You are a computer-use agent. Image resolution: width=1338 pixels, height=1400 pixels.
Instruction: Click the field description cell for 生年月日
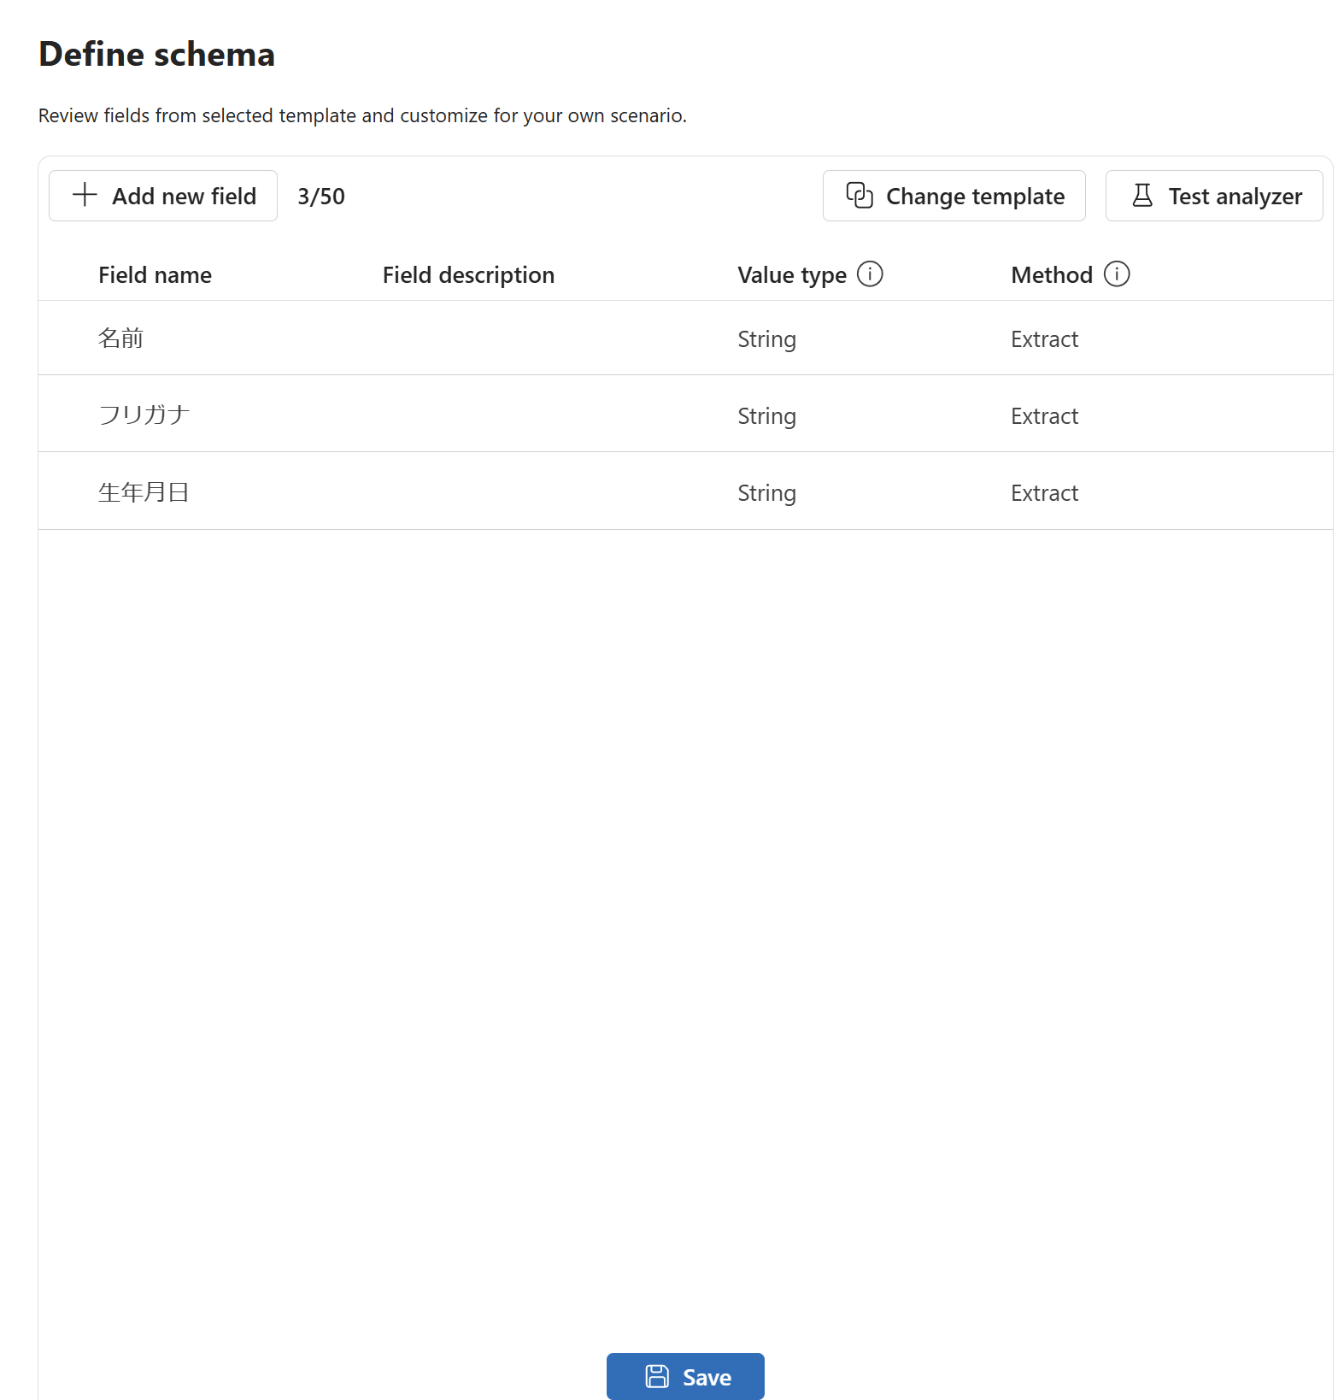tap(550, 492)
